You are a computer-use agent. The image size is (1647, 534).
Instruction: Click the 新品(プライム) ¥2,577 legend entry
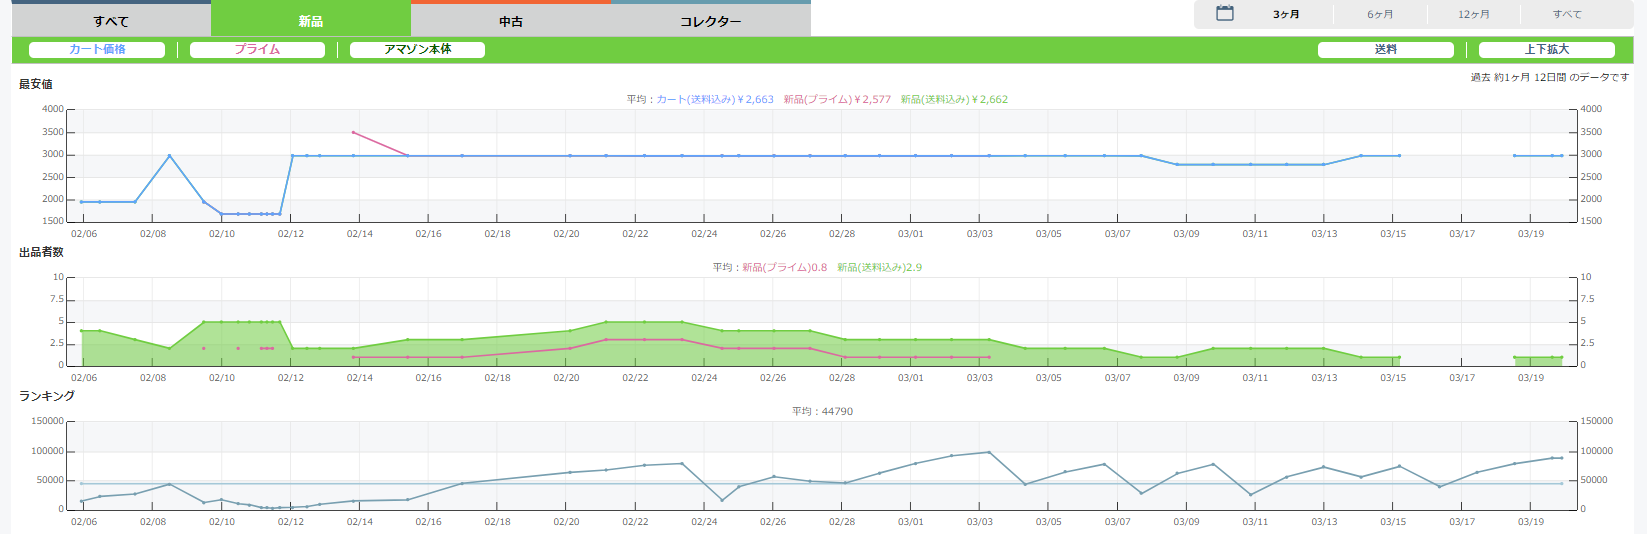coord(837,99)
